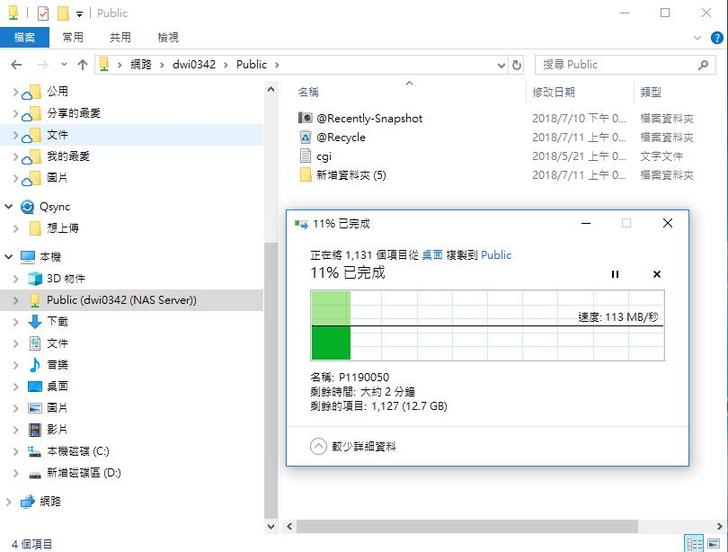Select the @Recycle folder

click(x=341, y=137)
